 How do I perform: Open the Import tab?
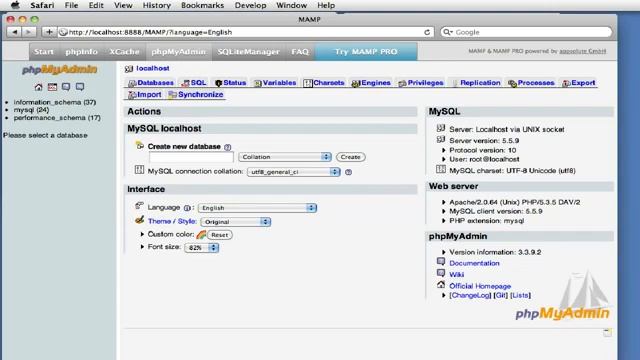[x=144, y=95]
